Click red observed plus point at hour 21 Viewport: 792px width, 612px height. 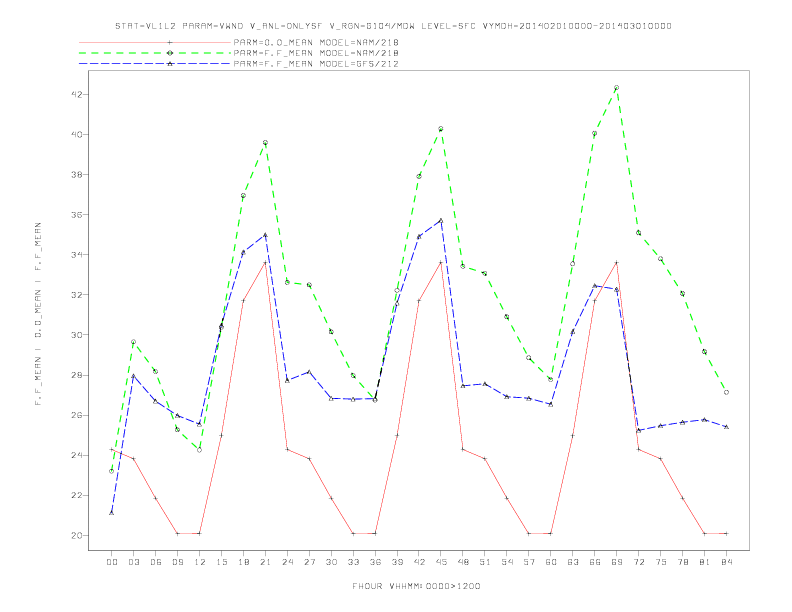click(265, 263)
